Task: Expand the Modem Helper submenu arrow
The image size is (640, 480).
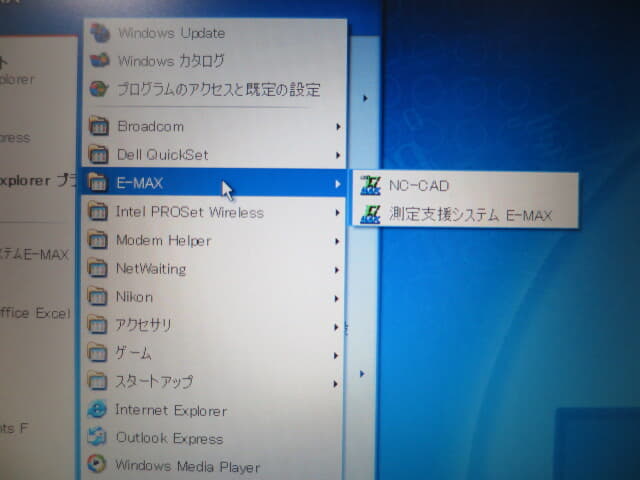Action: pyautogui.click(x=337, y=242)
